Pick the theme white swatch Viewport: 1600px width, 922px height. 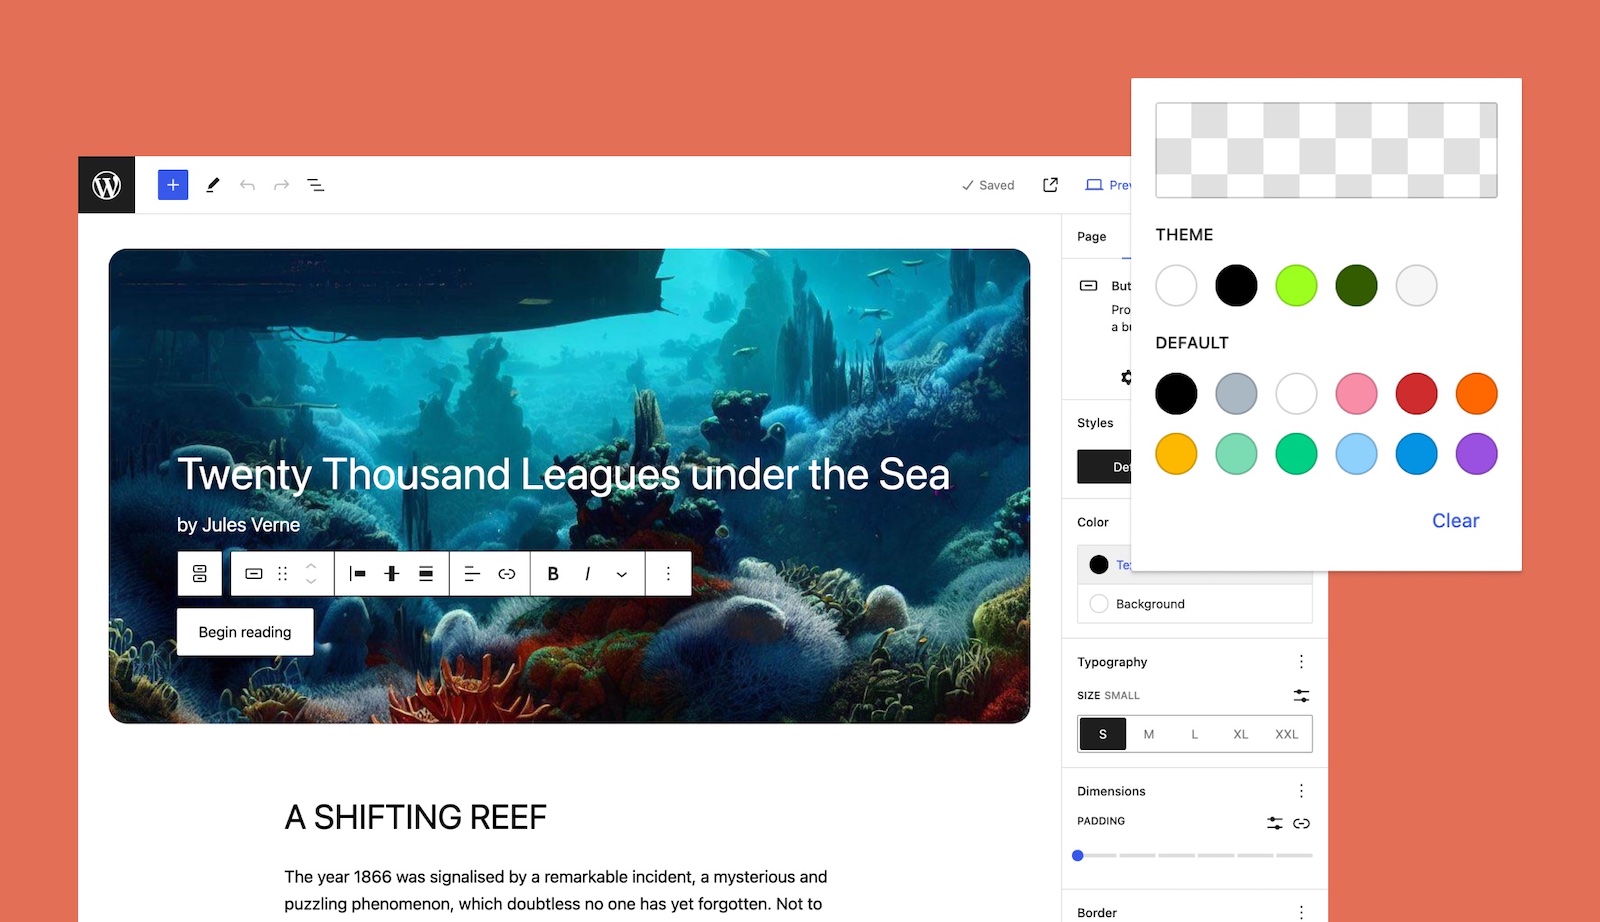pyautogui.click(x=1176, y=286)
